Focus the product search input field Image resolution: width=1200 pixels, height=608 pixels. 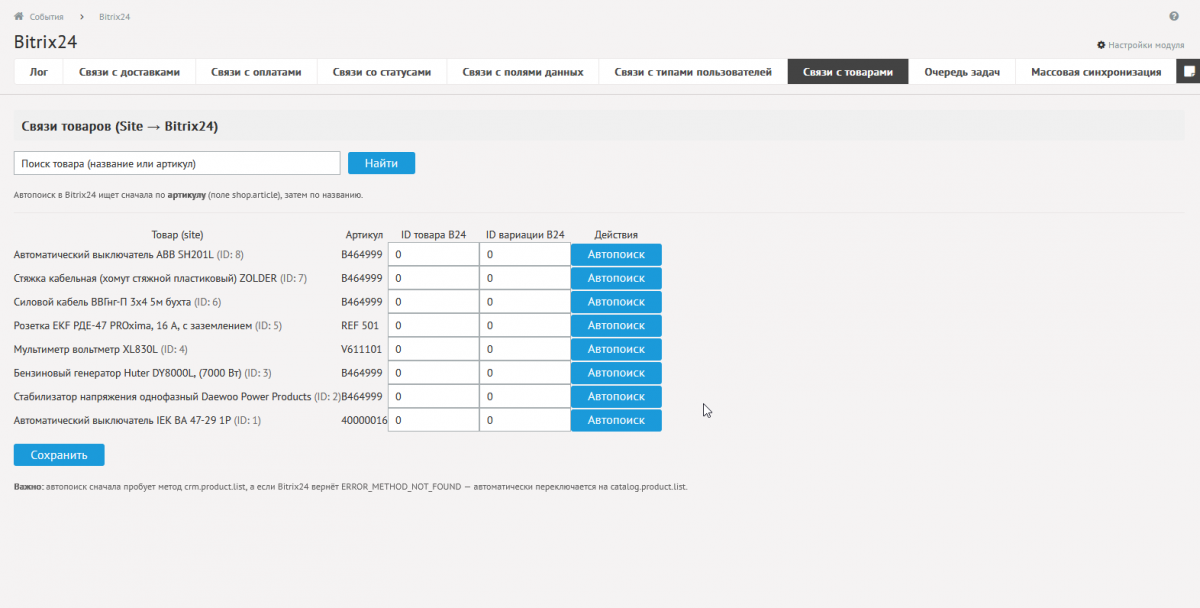[177, 163]
